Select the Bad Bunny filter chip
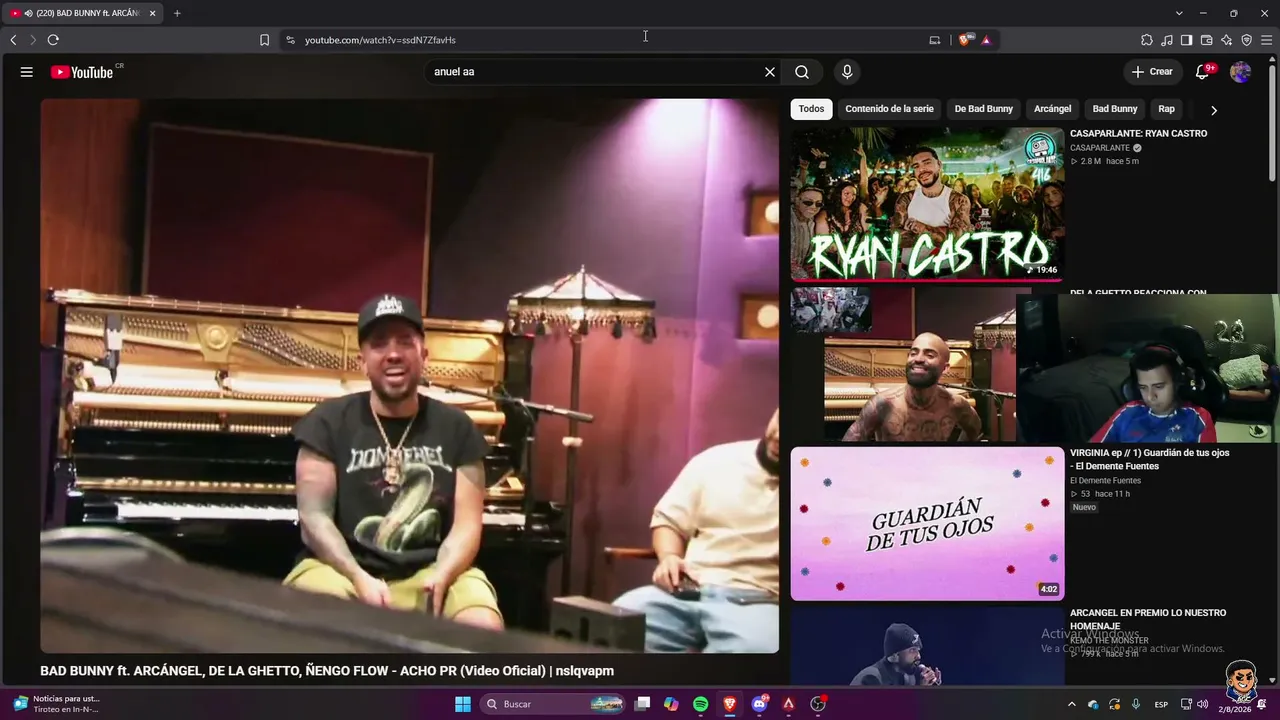Viewport: 1280px width, 720px height. tap(1115, 109)
